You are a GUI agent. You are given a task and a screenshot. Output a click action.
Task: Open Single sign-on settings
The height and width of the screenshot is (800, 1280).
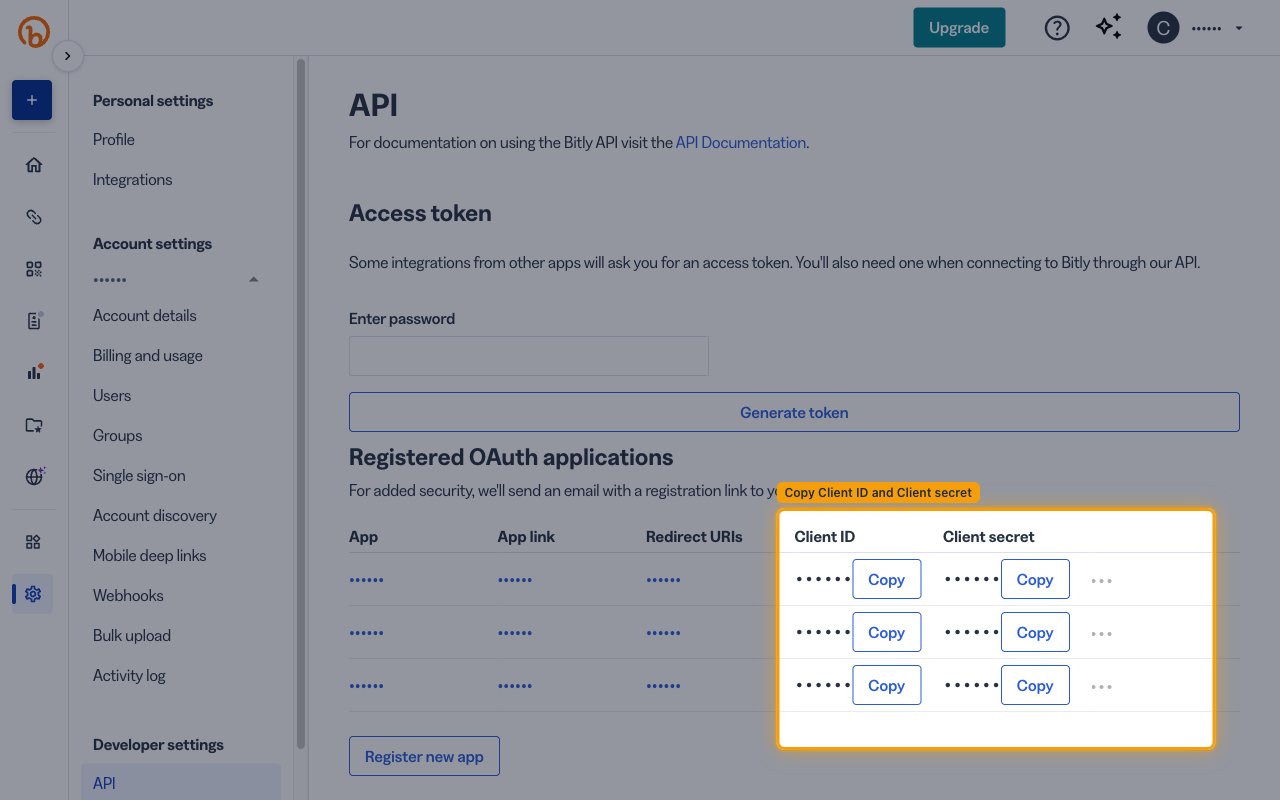(139, 476)
